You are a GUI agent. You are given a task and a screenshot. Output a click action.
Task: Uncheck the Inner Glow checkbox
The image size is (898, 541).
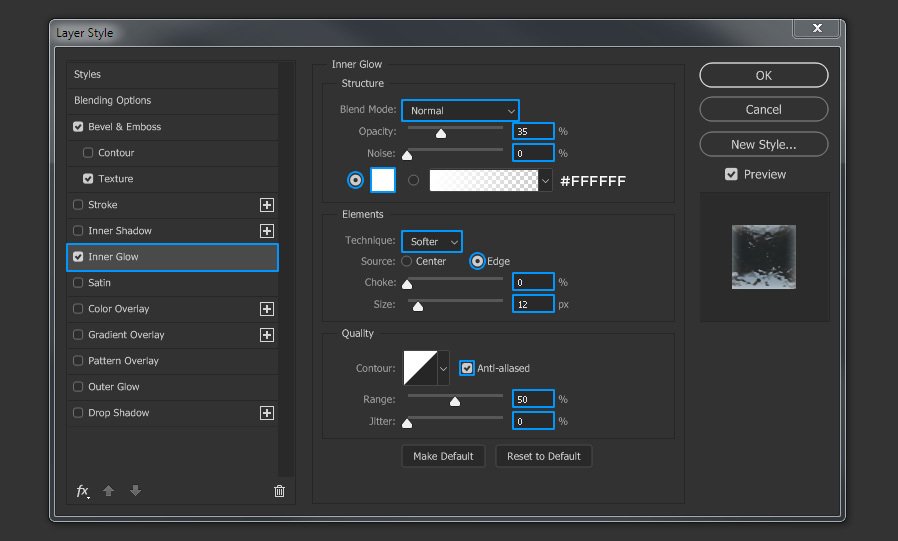coord(78,256)
